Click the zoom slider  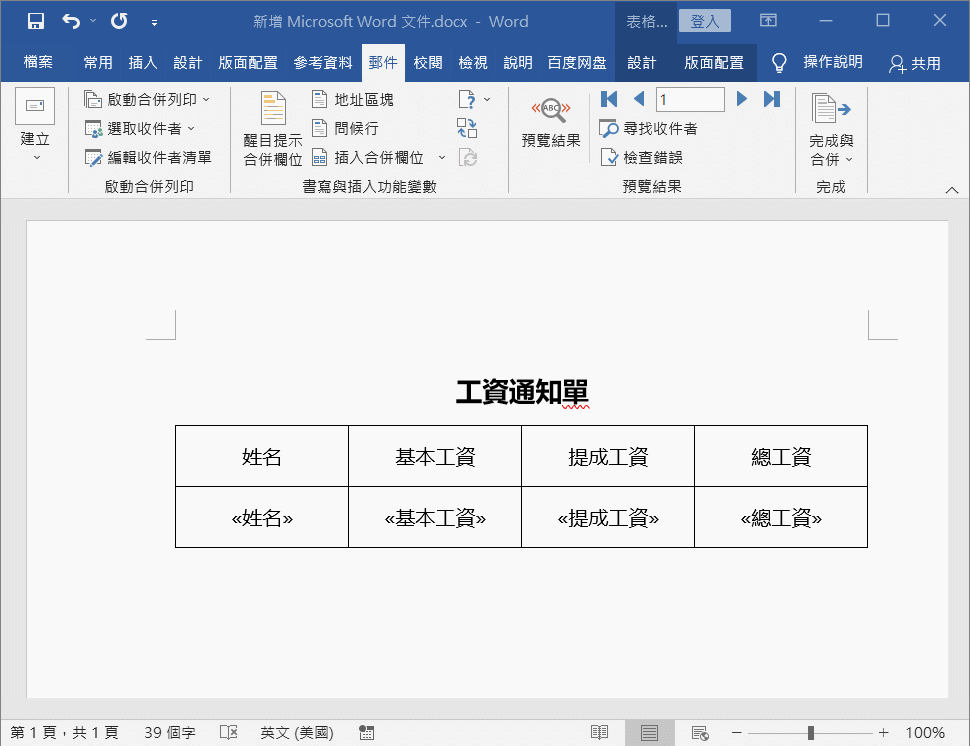(810, 733)
